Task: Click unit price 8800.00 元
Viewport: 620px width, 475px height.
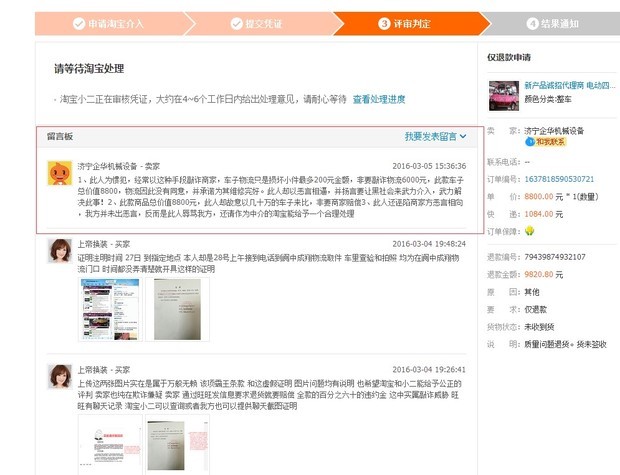Action: (x=544, y=197)
